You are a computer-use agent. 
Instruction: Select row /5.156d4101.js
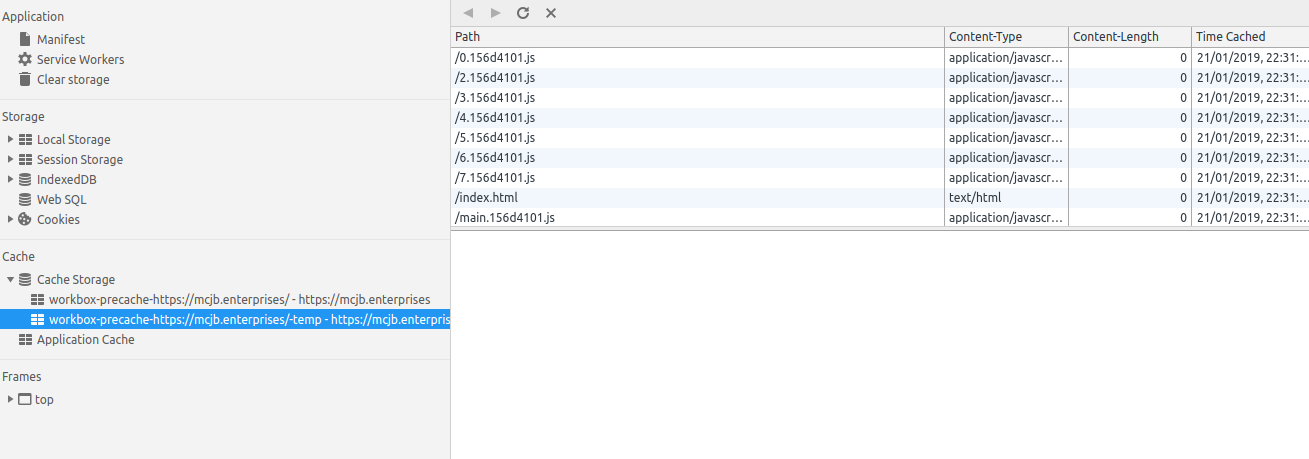880,137
